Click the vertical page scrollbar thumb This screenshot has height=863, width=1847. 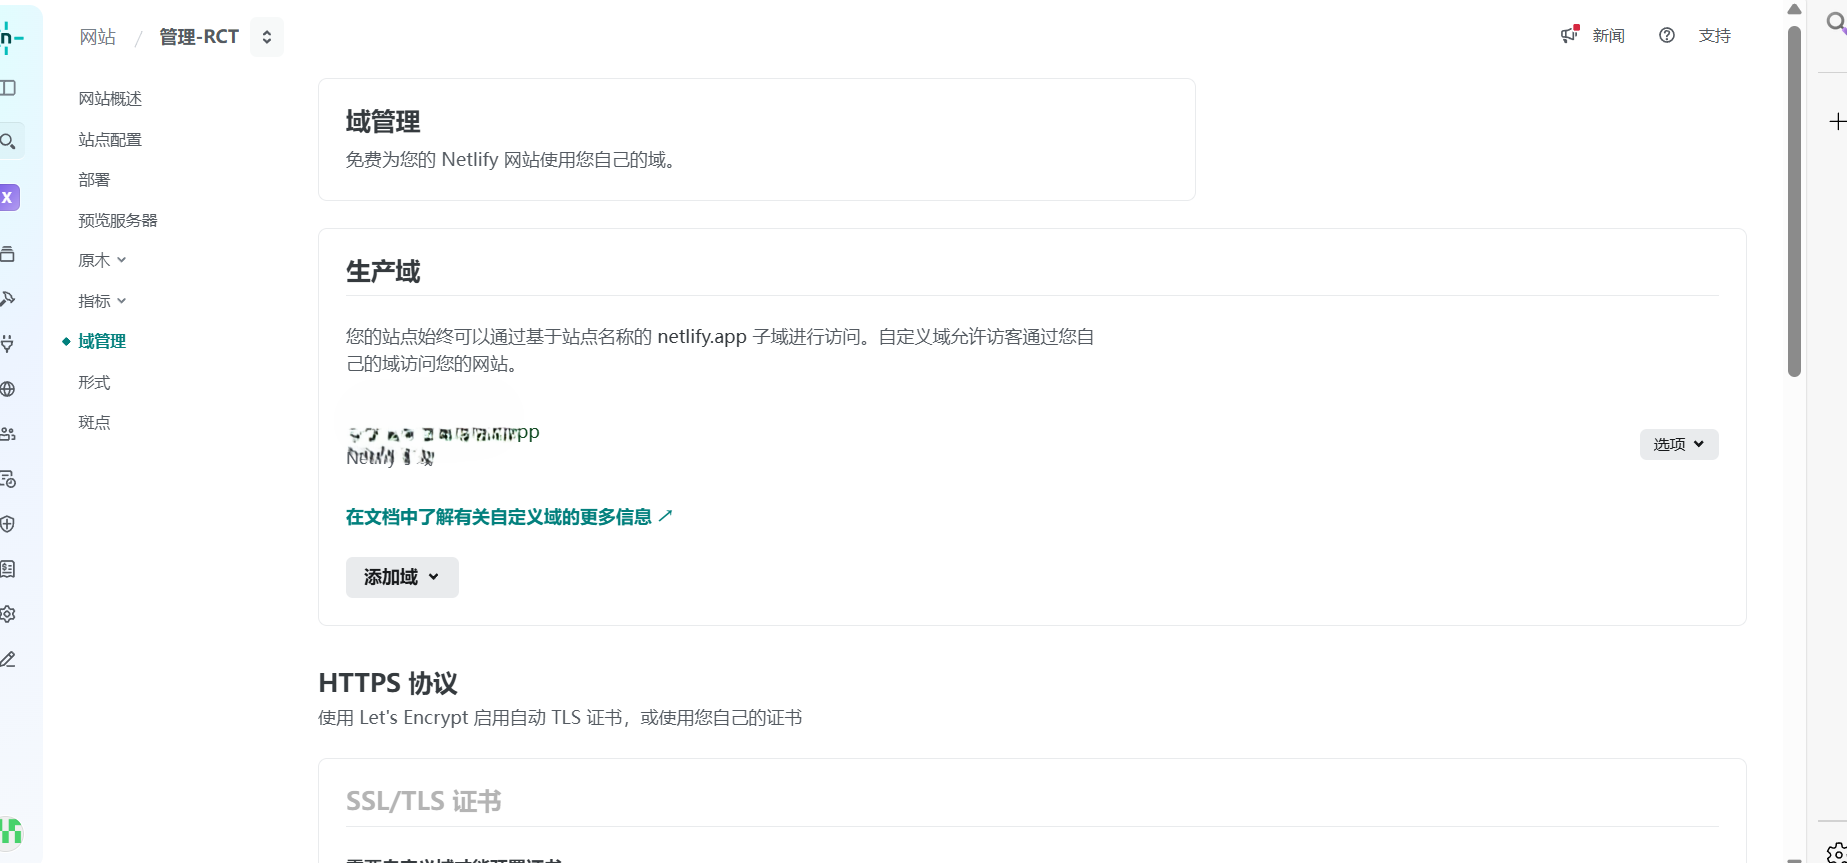[1795, 200]
